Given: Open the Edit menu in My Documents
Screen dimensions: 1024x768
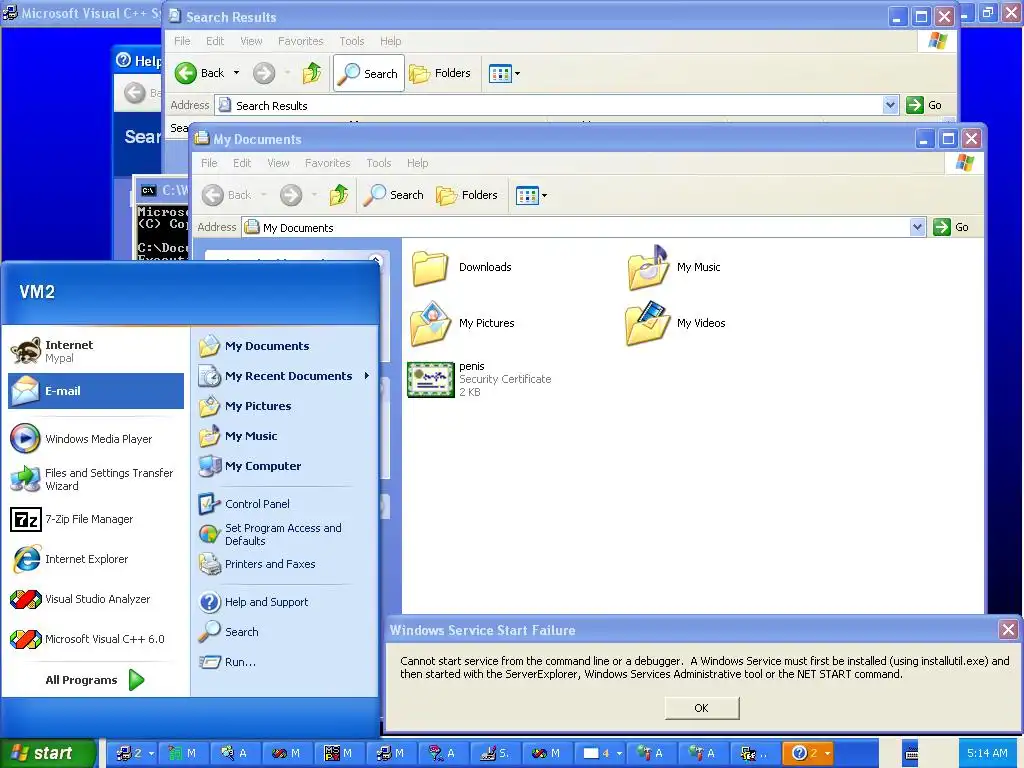Looking at the screenshot, I should 242,163.
